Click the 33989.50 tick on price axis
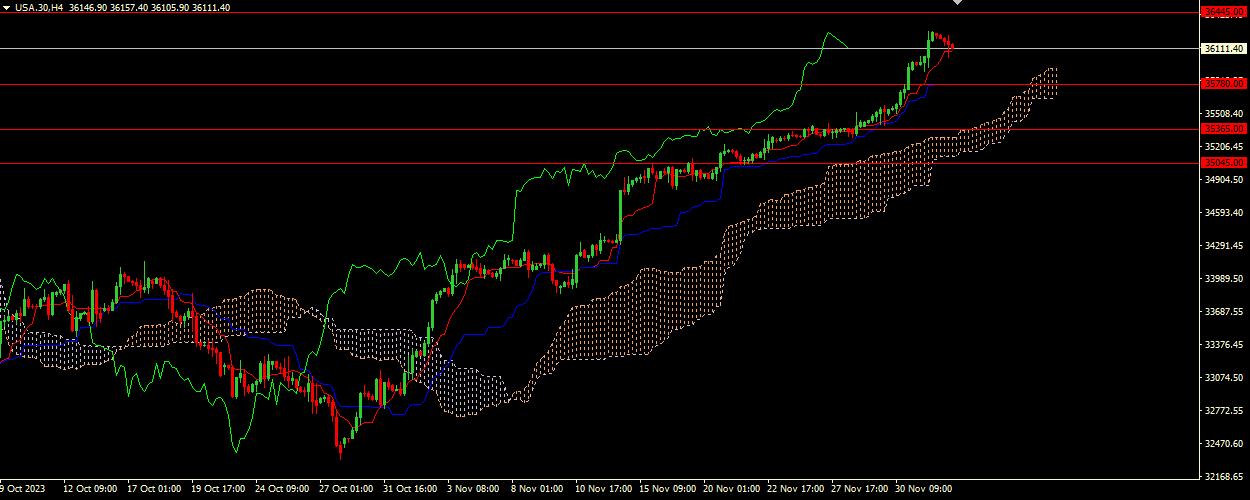The width and height of the screenshot is (1250, 500). coord(1224,279)
